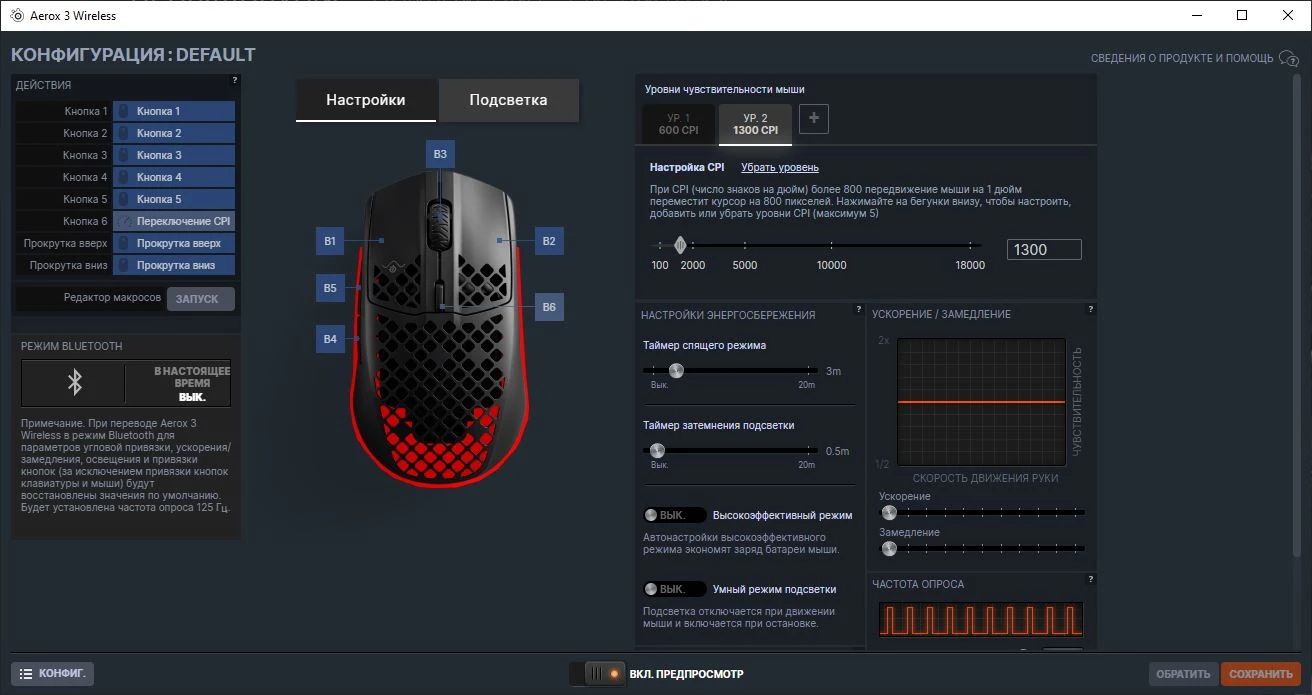Maximize the Aerox 3 Wireless window
The width and height of the screenshot is (1312, 695).
(x=1241, y=15)
